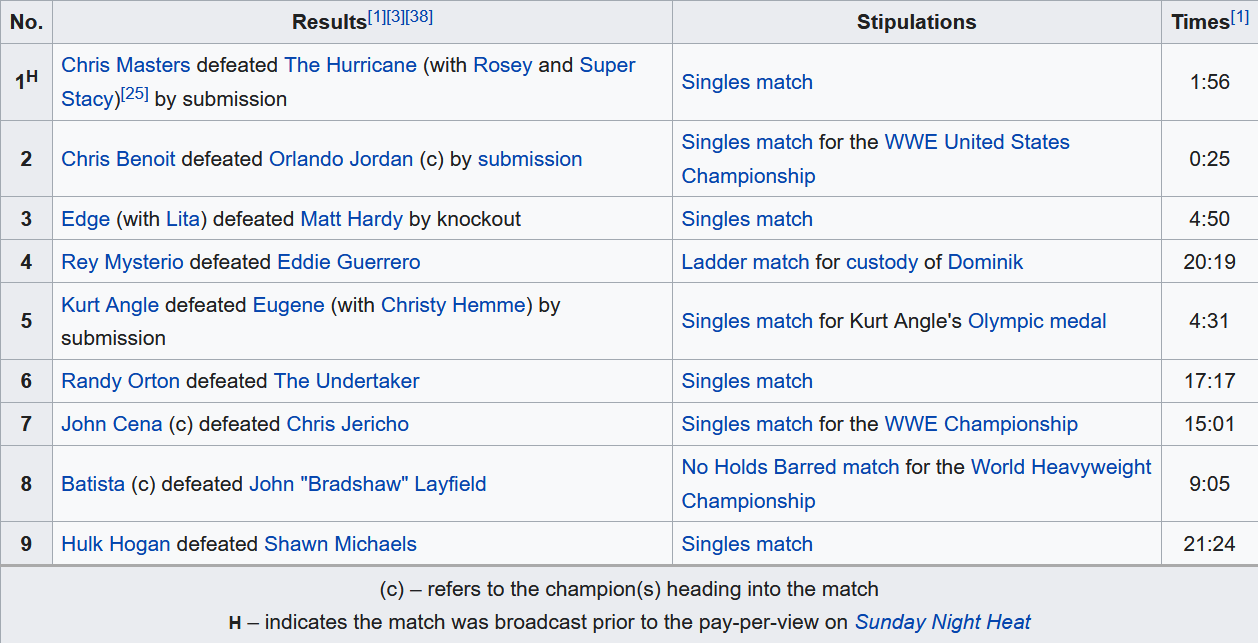Open the John Cena link

coord(111,424)
